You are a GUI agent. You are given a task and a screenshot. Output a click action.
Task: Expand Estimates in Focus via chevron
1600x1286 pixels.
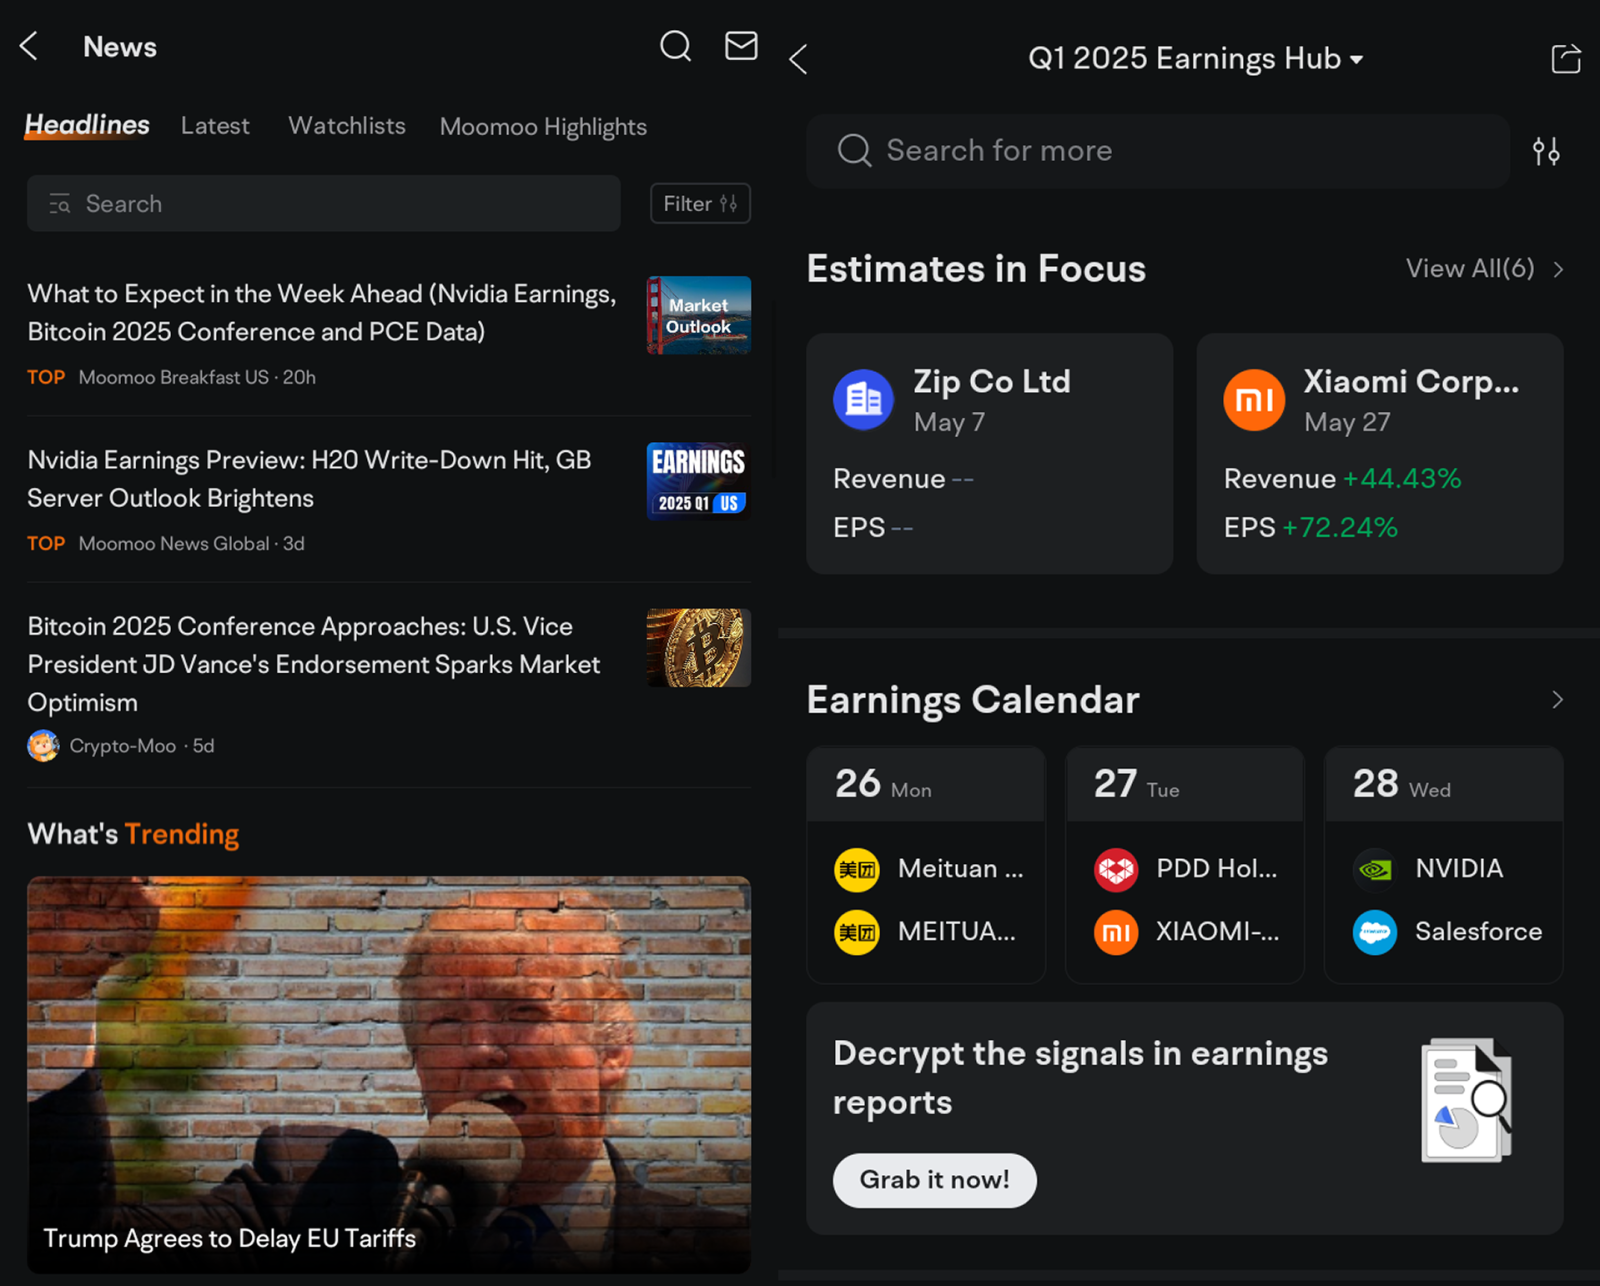coord(1558,269)
